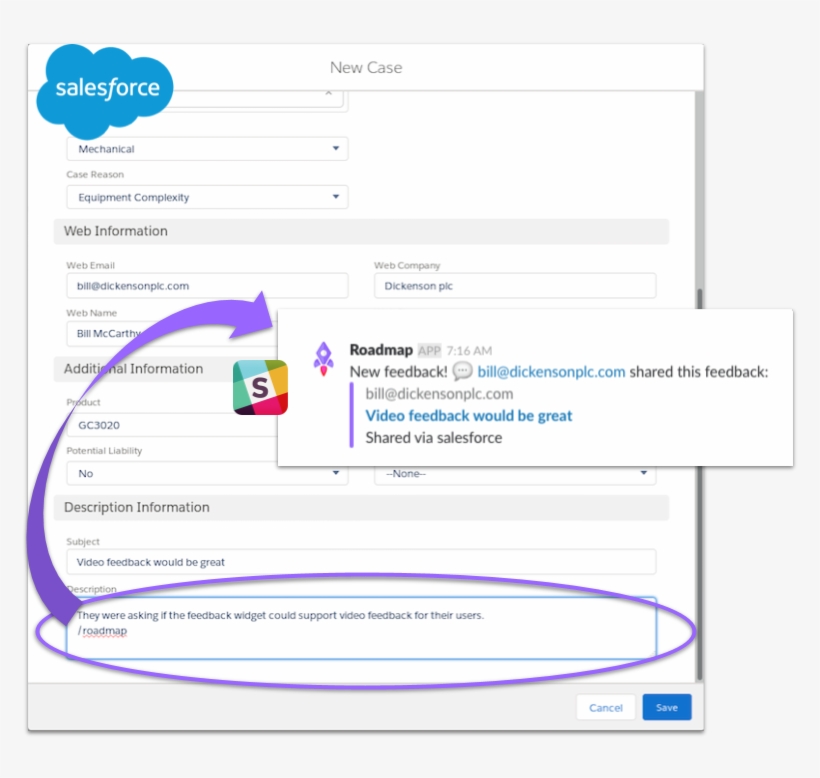Collapse the field using the chevron above Mechanical
The width and height of the screenshot is (820, 778).
pyautogui.click(x=329, y=92)
